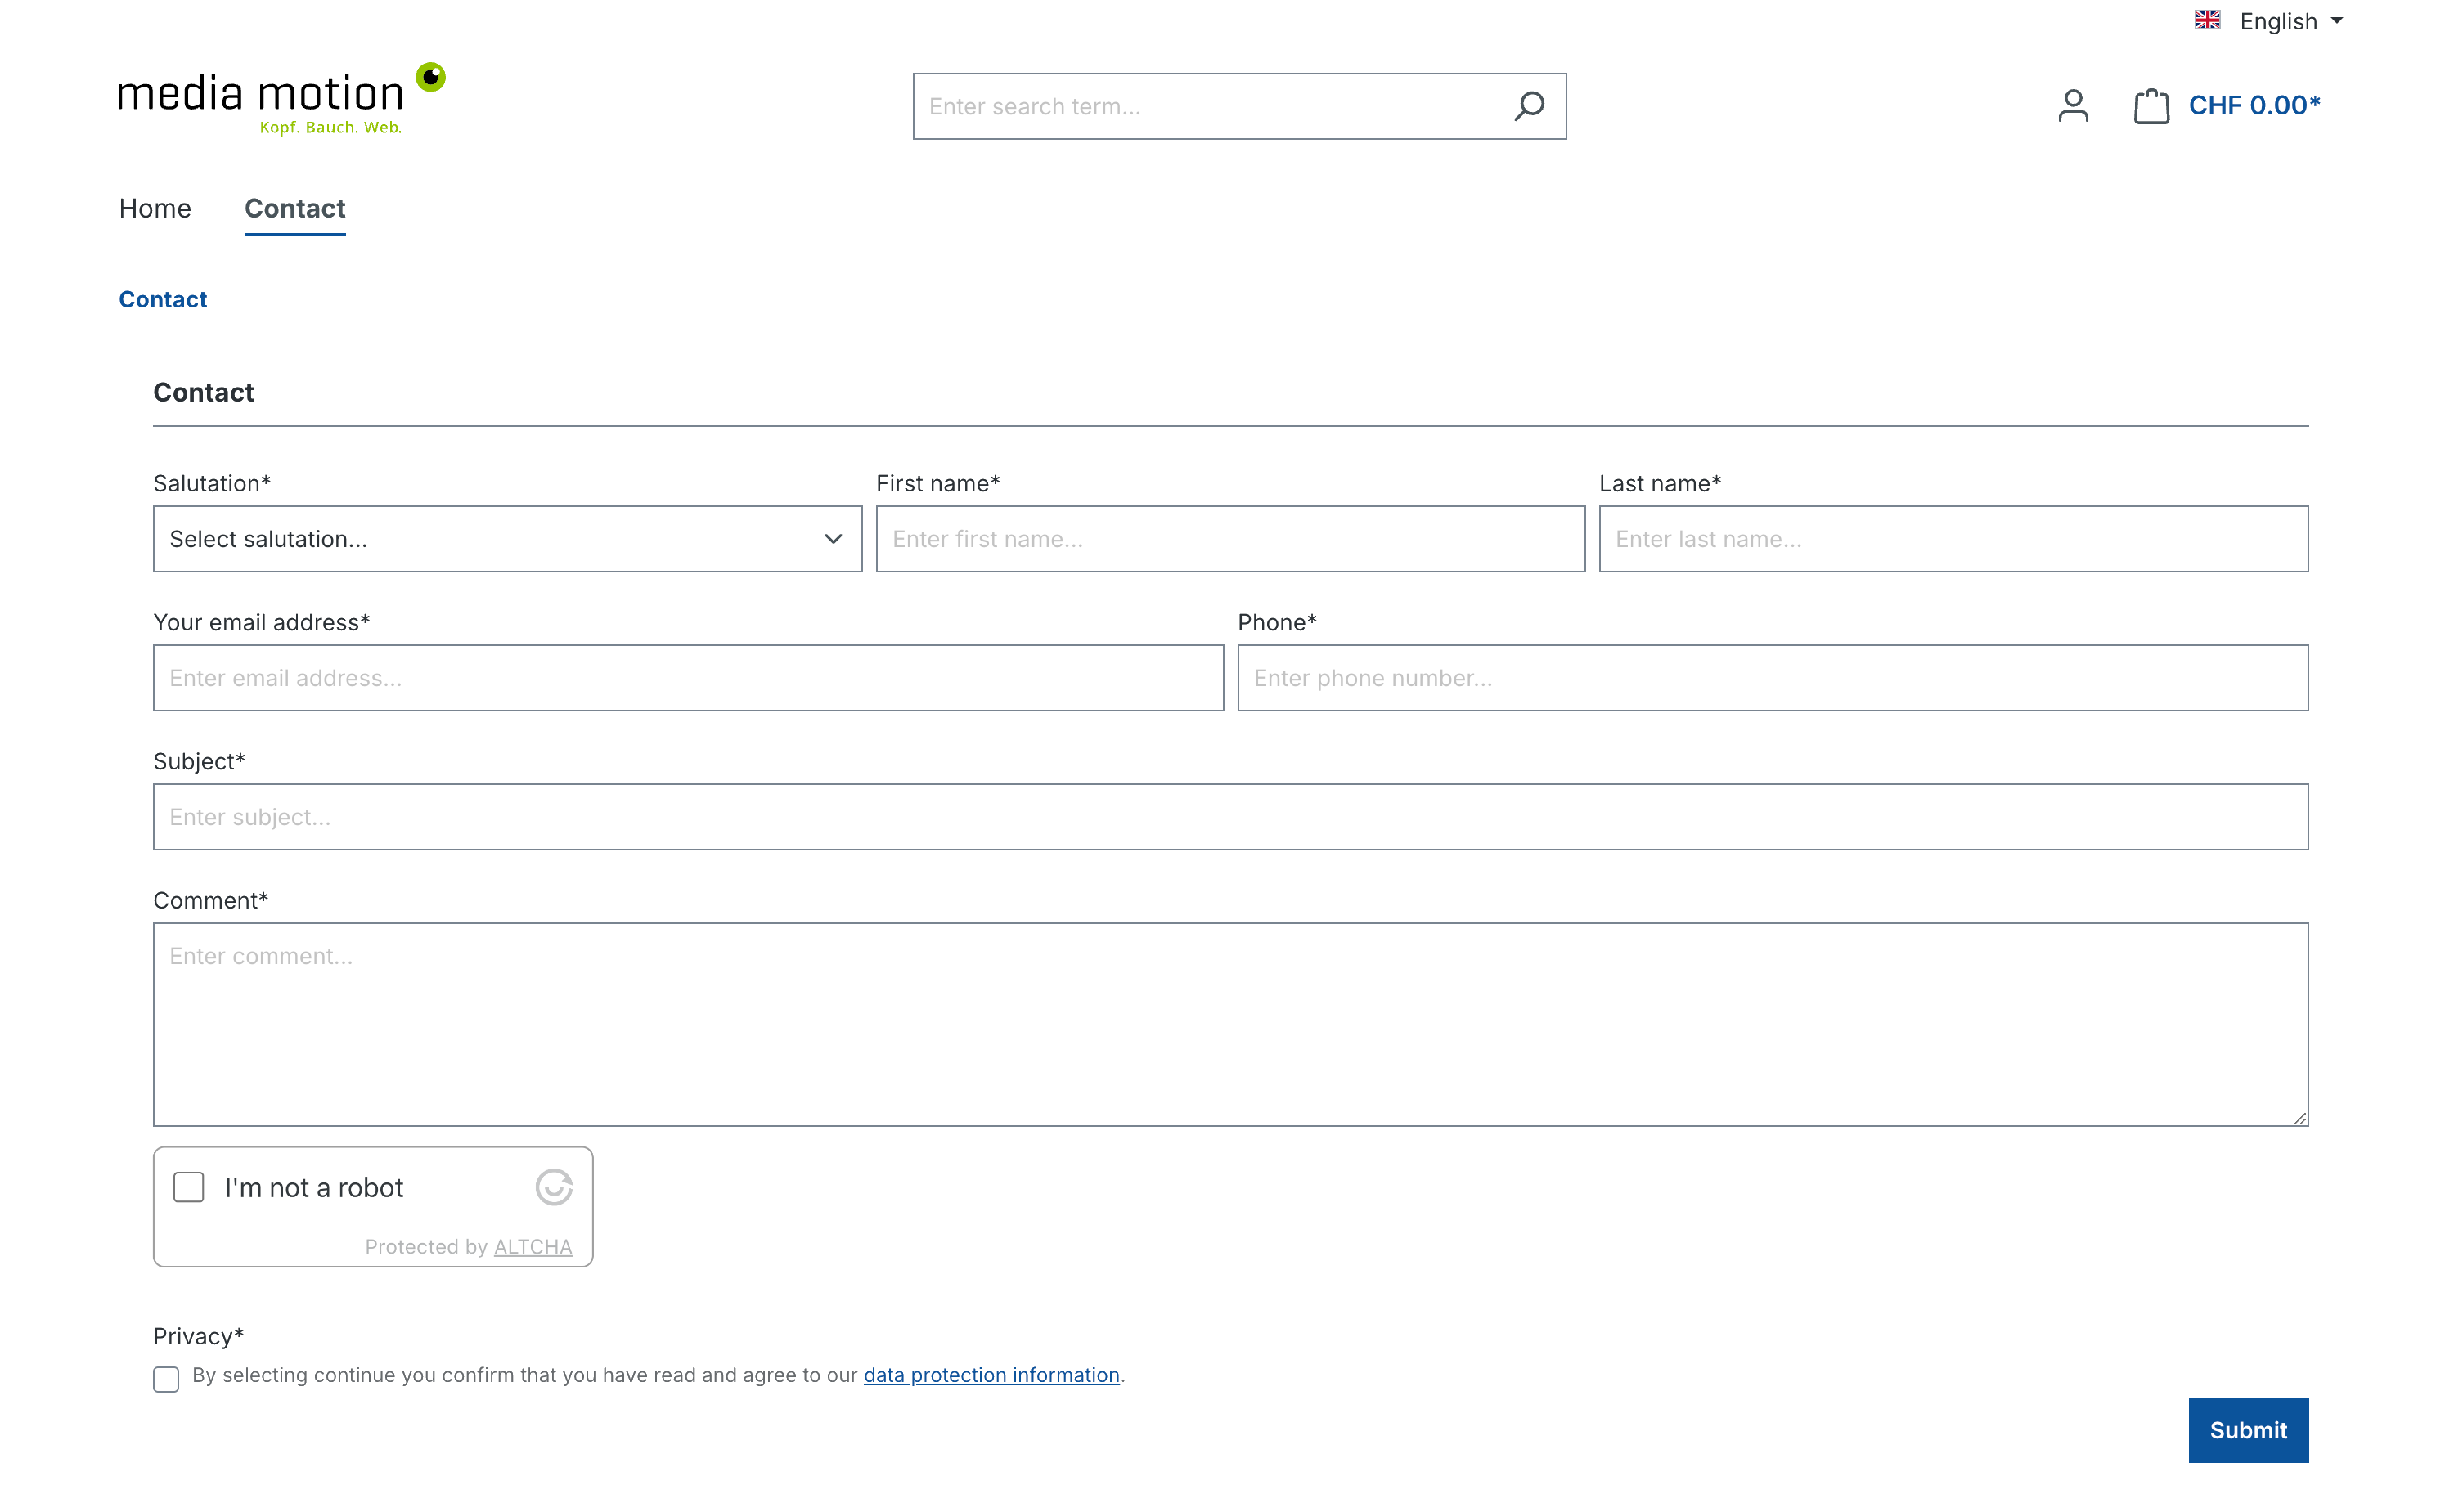
Task: Toggle the I'm not a robot checkbox
Action: tap(188, 1187)
